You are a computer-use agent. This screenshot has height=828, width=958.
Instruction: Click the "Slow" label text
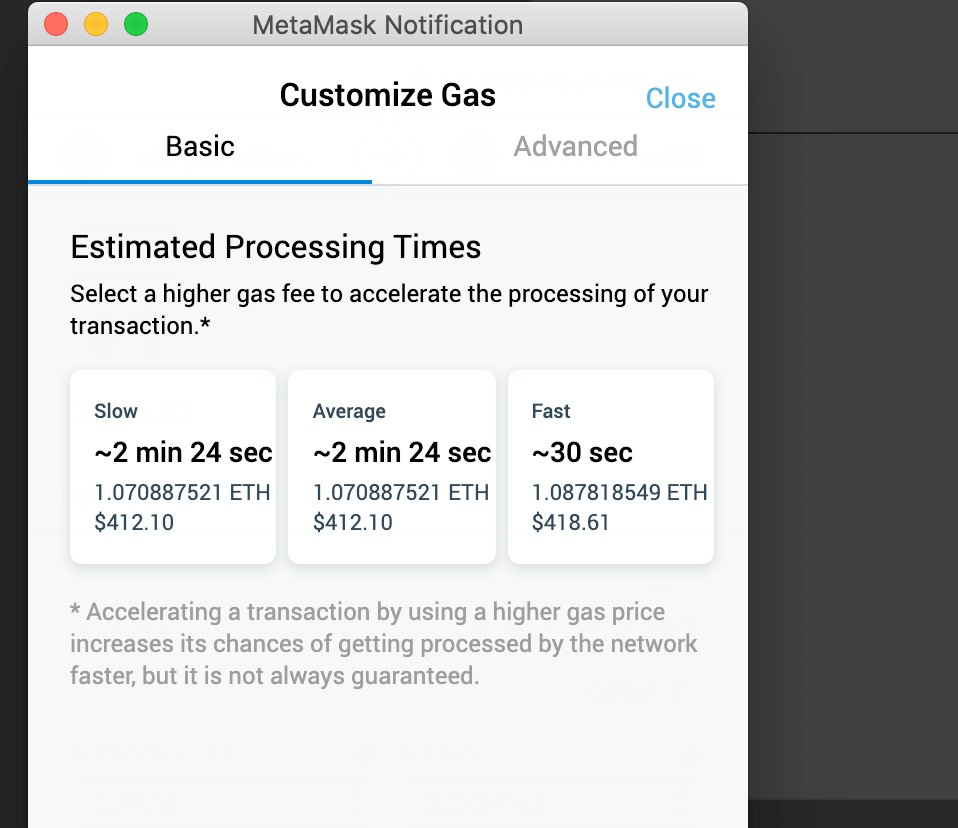(x=116, y=411)
